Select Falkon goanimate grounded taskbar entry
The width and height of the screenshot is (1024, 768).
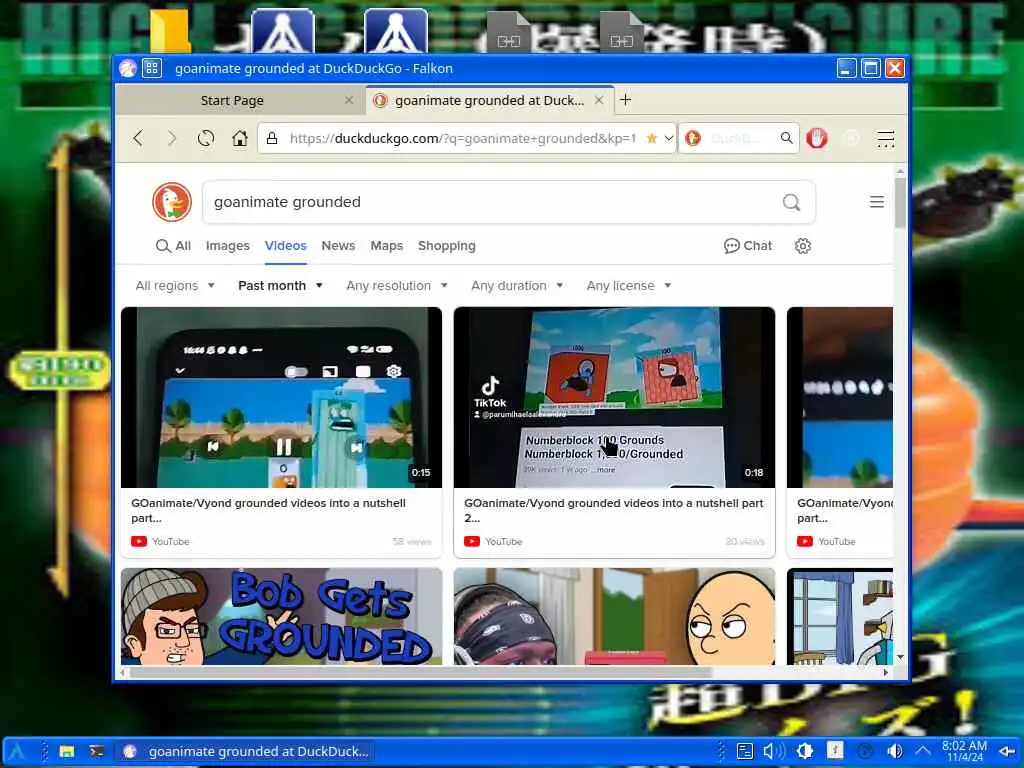click(247, 752)
